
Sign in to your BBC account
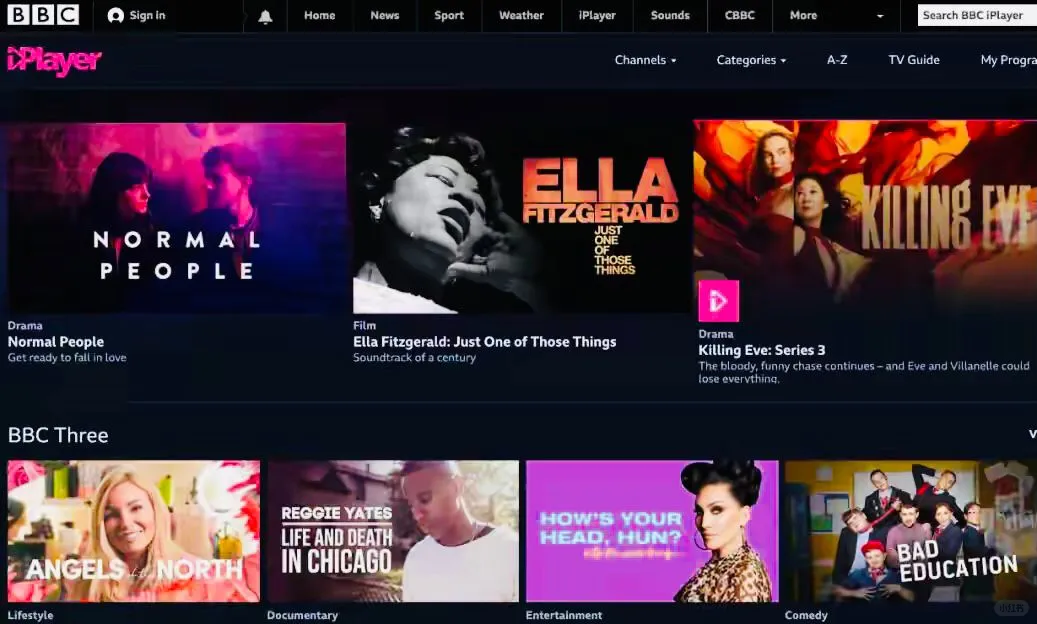pyautogui.click(x=136, y=15)
